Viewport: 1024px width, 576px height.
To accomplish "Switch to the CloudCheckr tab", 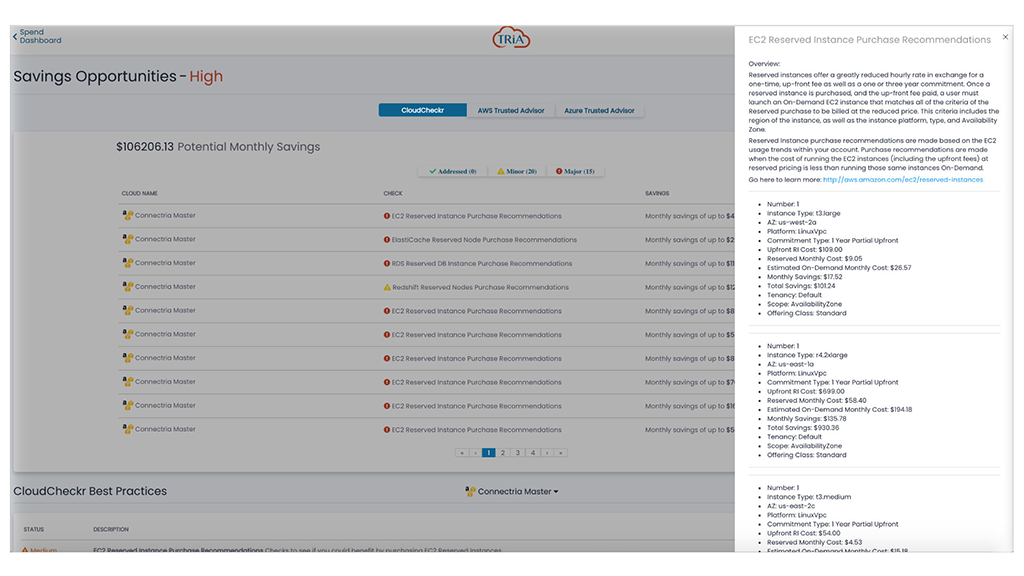I will click(423, 110).
